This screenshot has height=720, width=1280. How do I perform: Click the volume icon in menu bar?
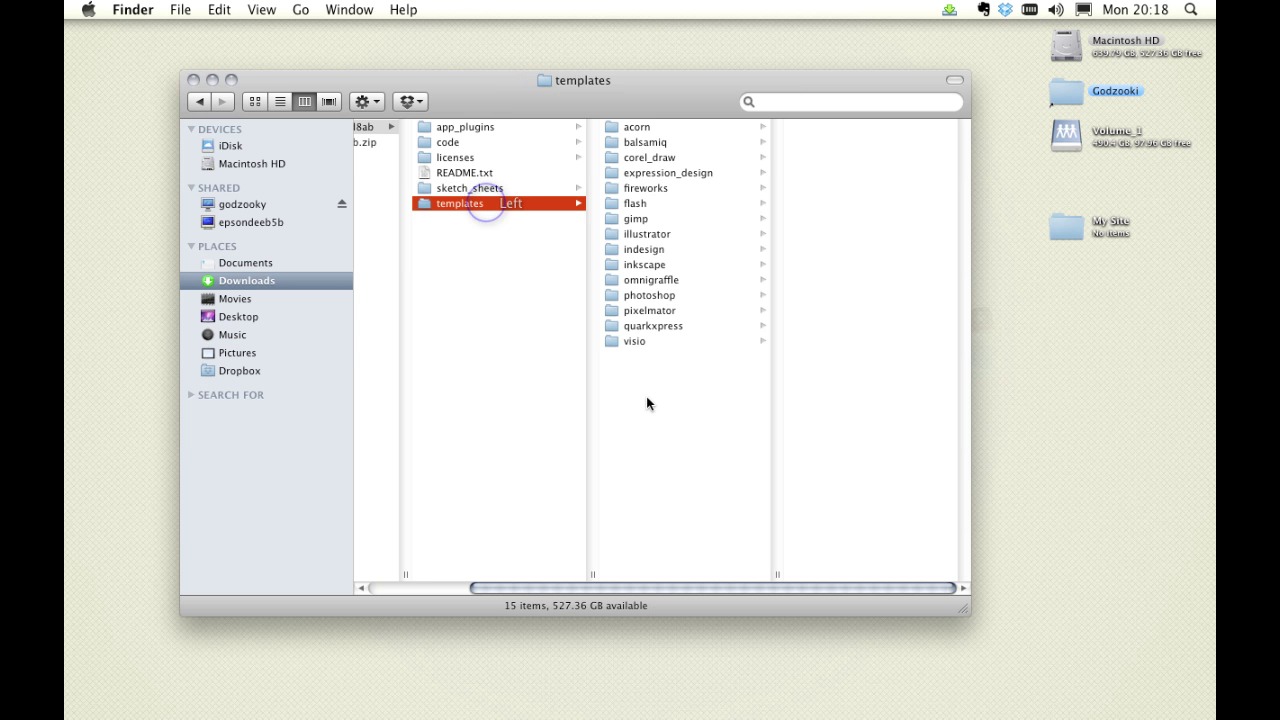(x=1056, y=10)
